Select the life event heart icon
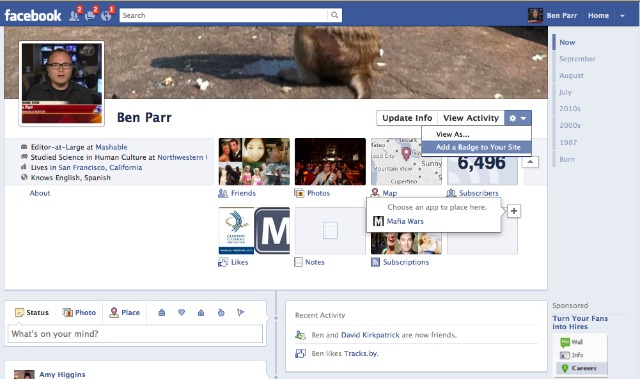Screen dimensions: 640x379 (181, 313)
